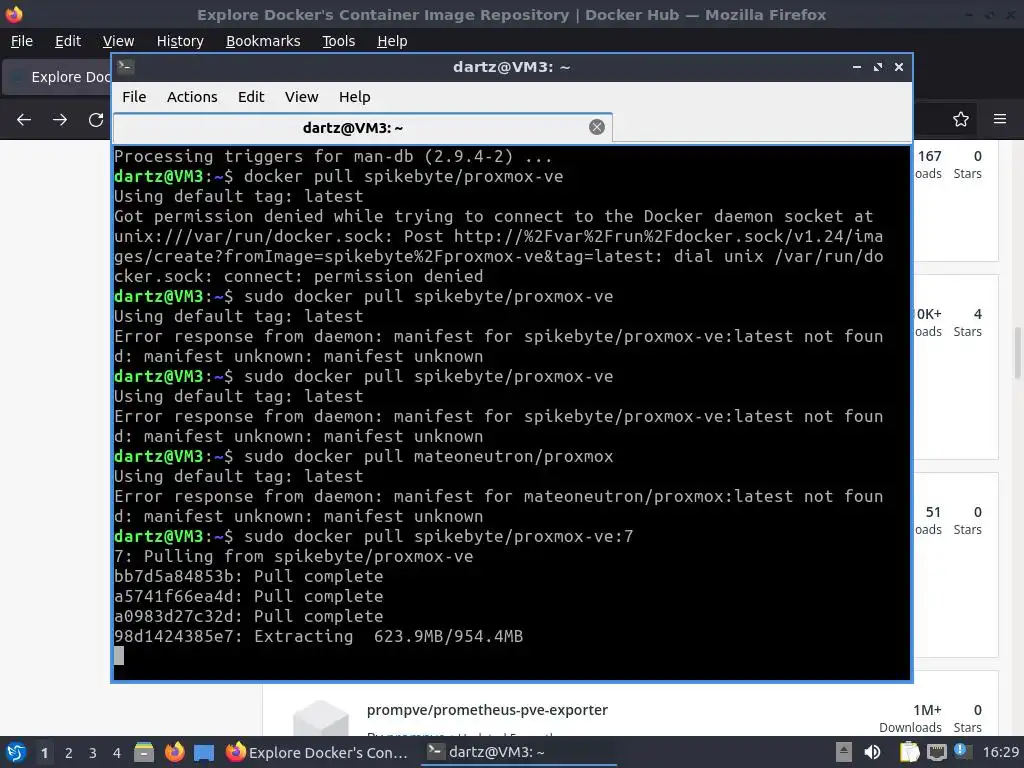Launch Firefox from the taskbar quick launcher

[174, 752]
